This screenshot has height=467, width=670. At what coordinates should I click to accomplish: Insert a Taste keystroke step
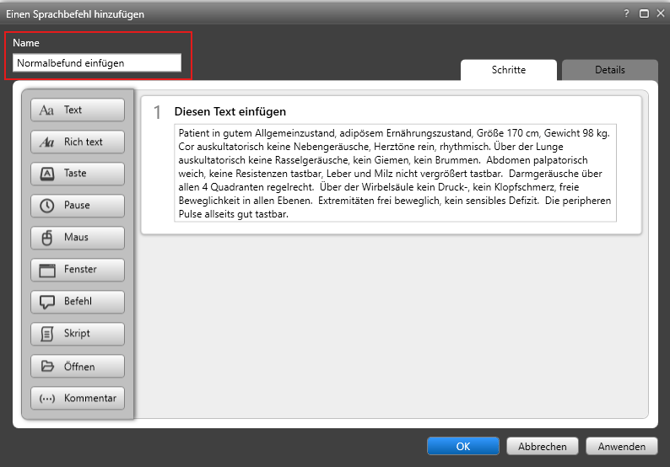[77, 174]
